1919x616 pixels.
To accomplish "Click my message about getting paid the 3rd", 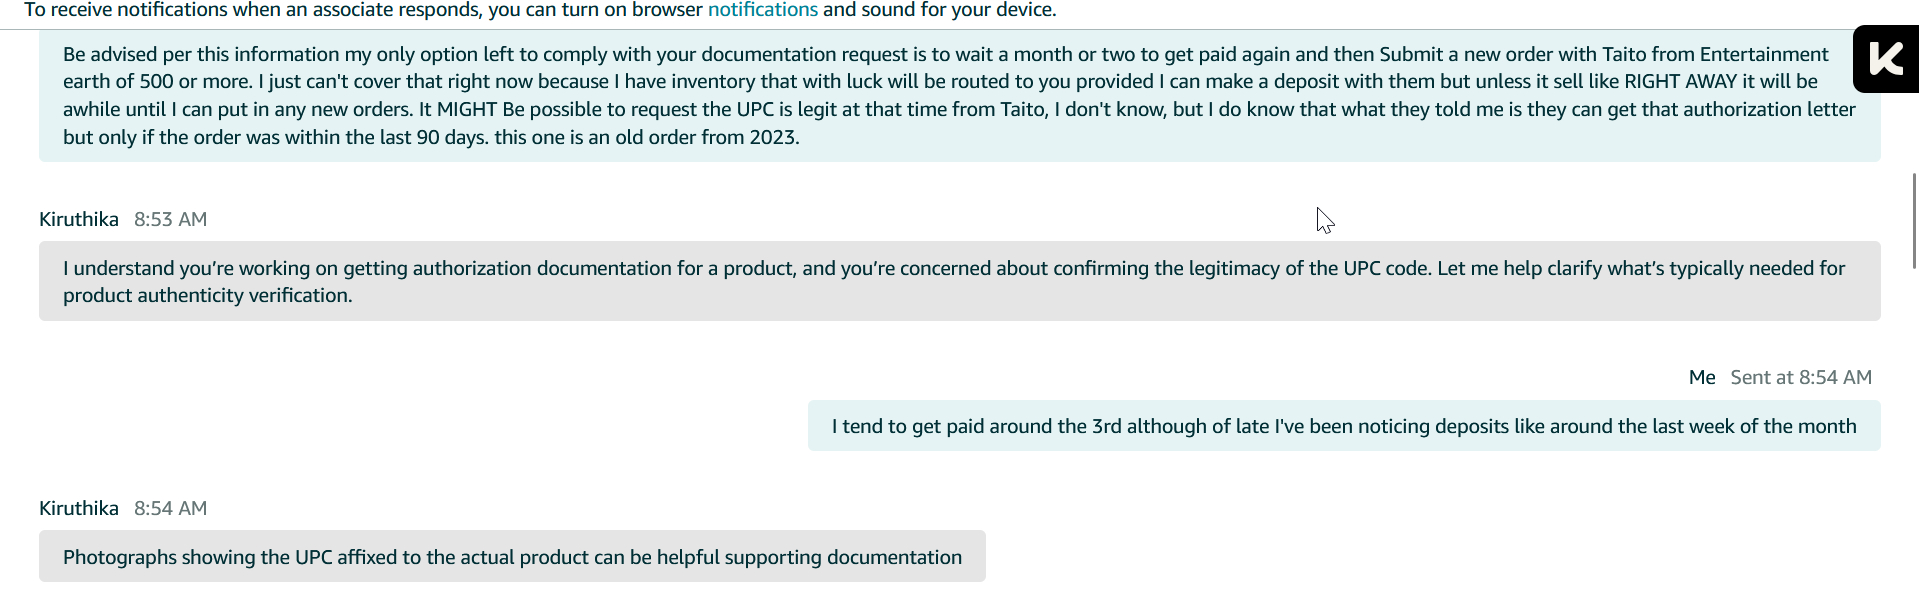I will tap(1343, 426).
